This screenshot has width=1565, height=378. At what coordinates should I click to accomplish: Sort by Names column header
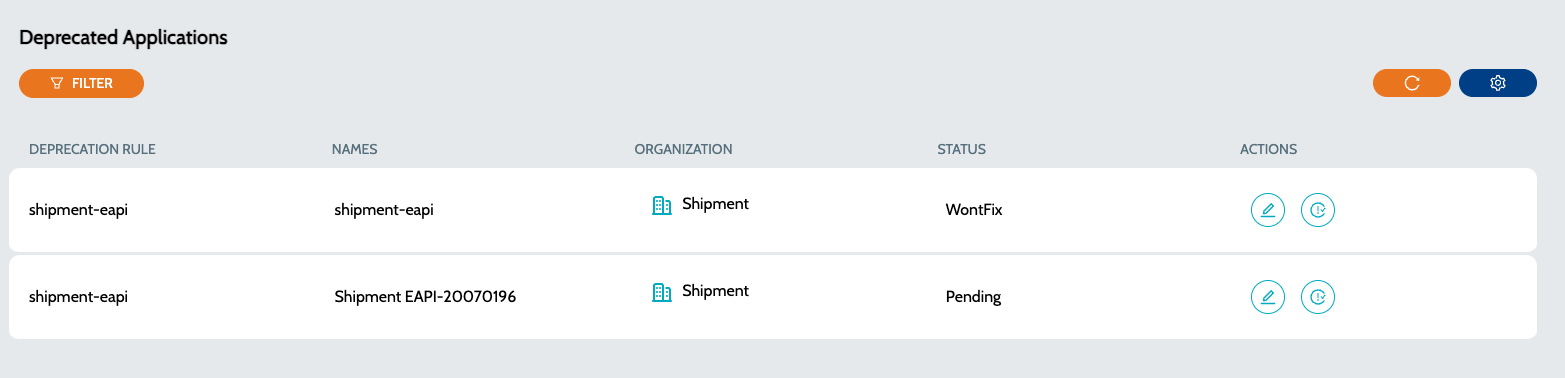[354, 149]
